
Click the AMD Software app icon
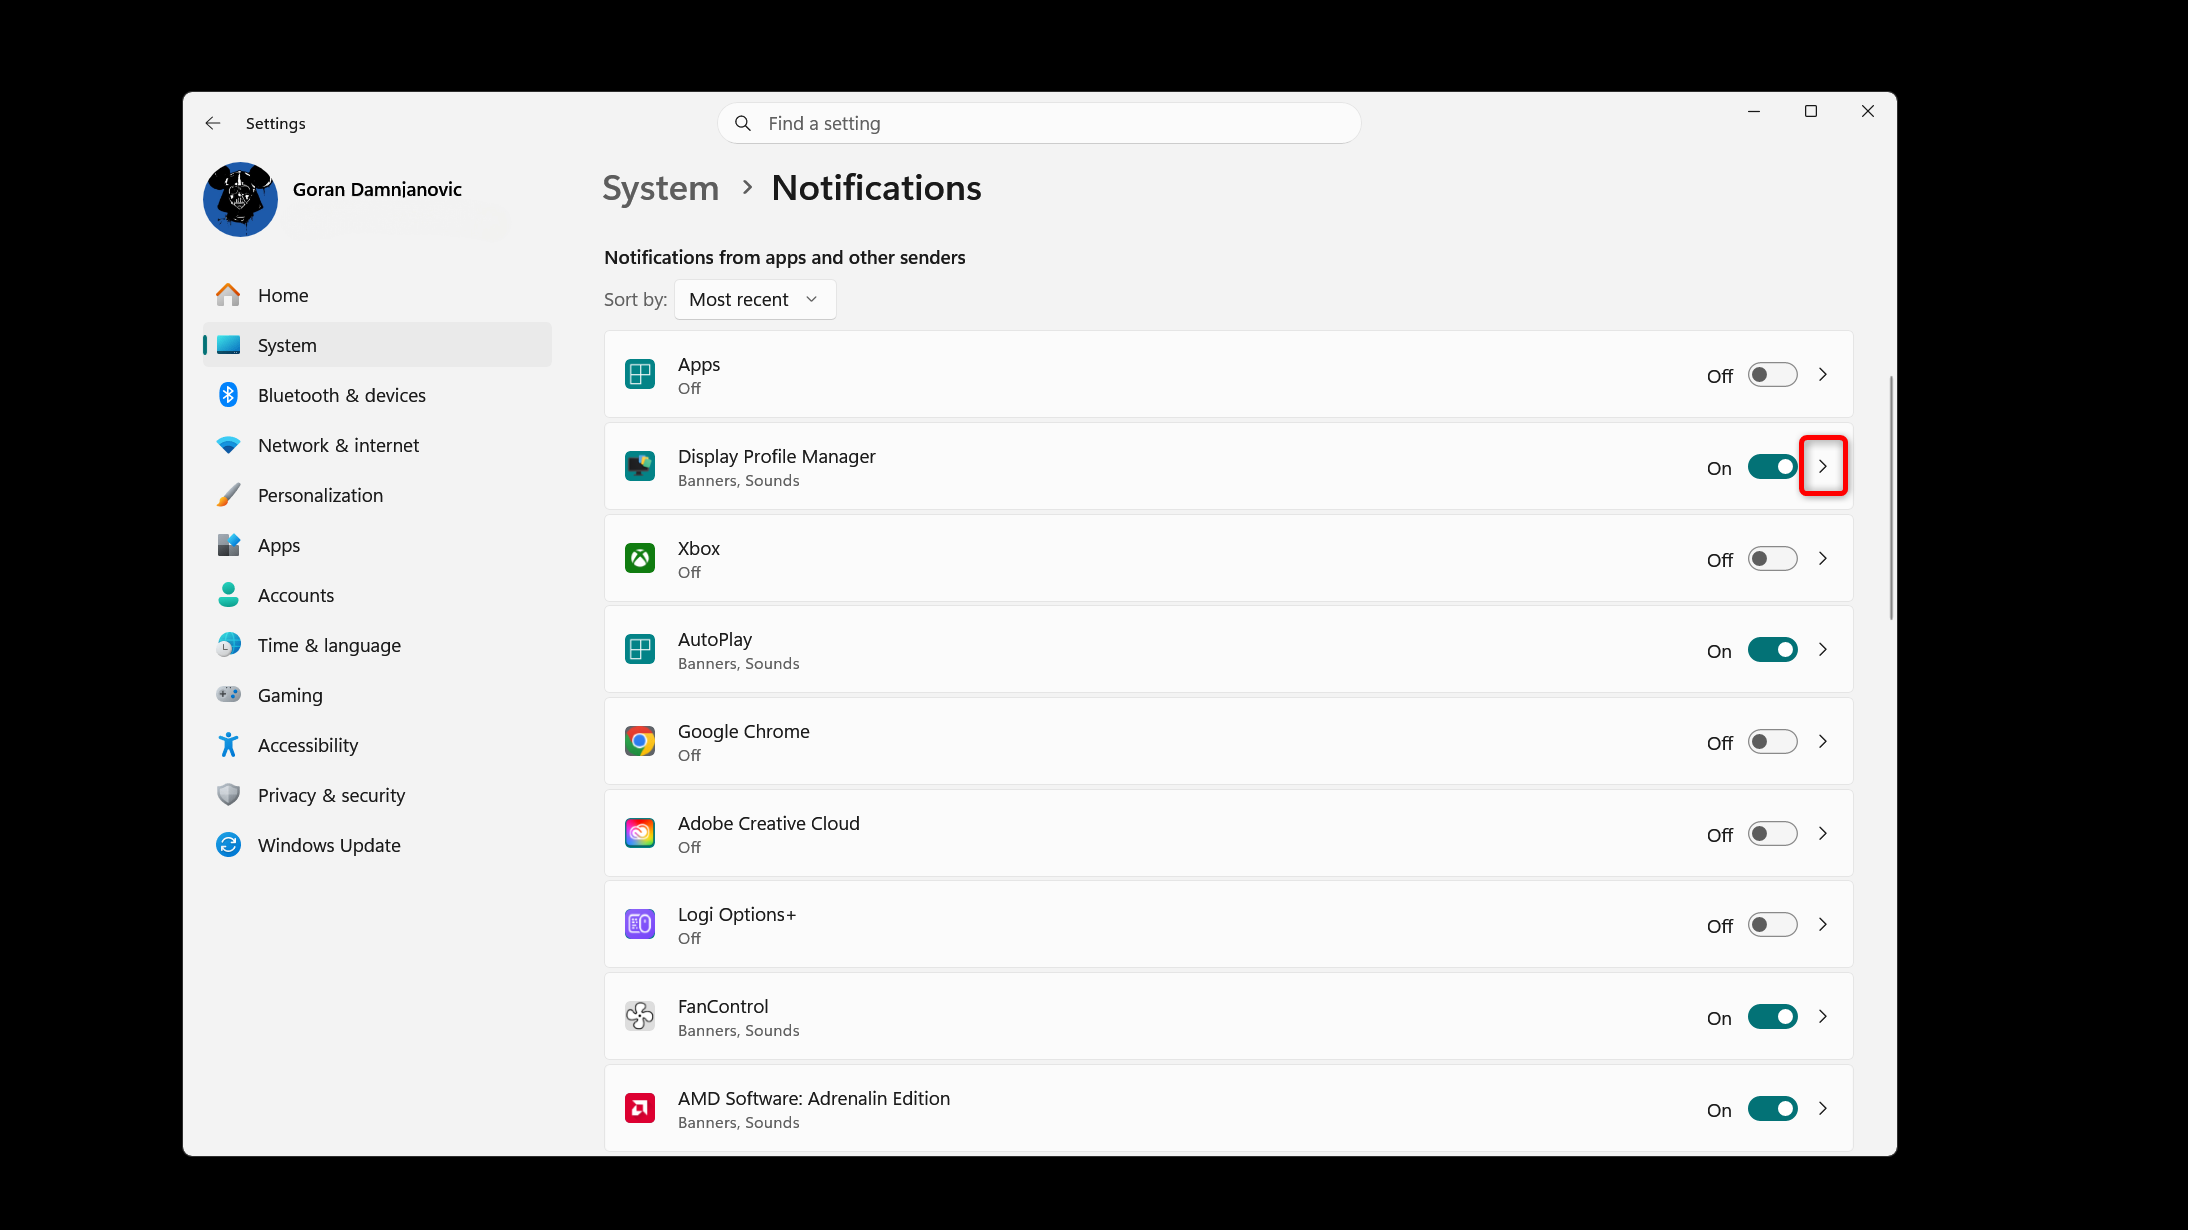640,1108
